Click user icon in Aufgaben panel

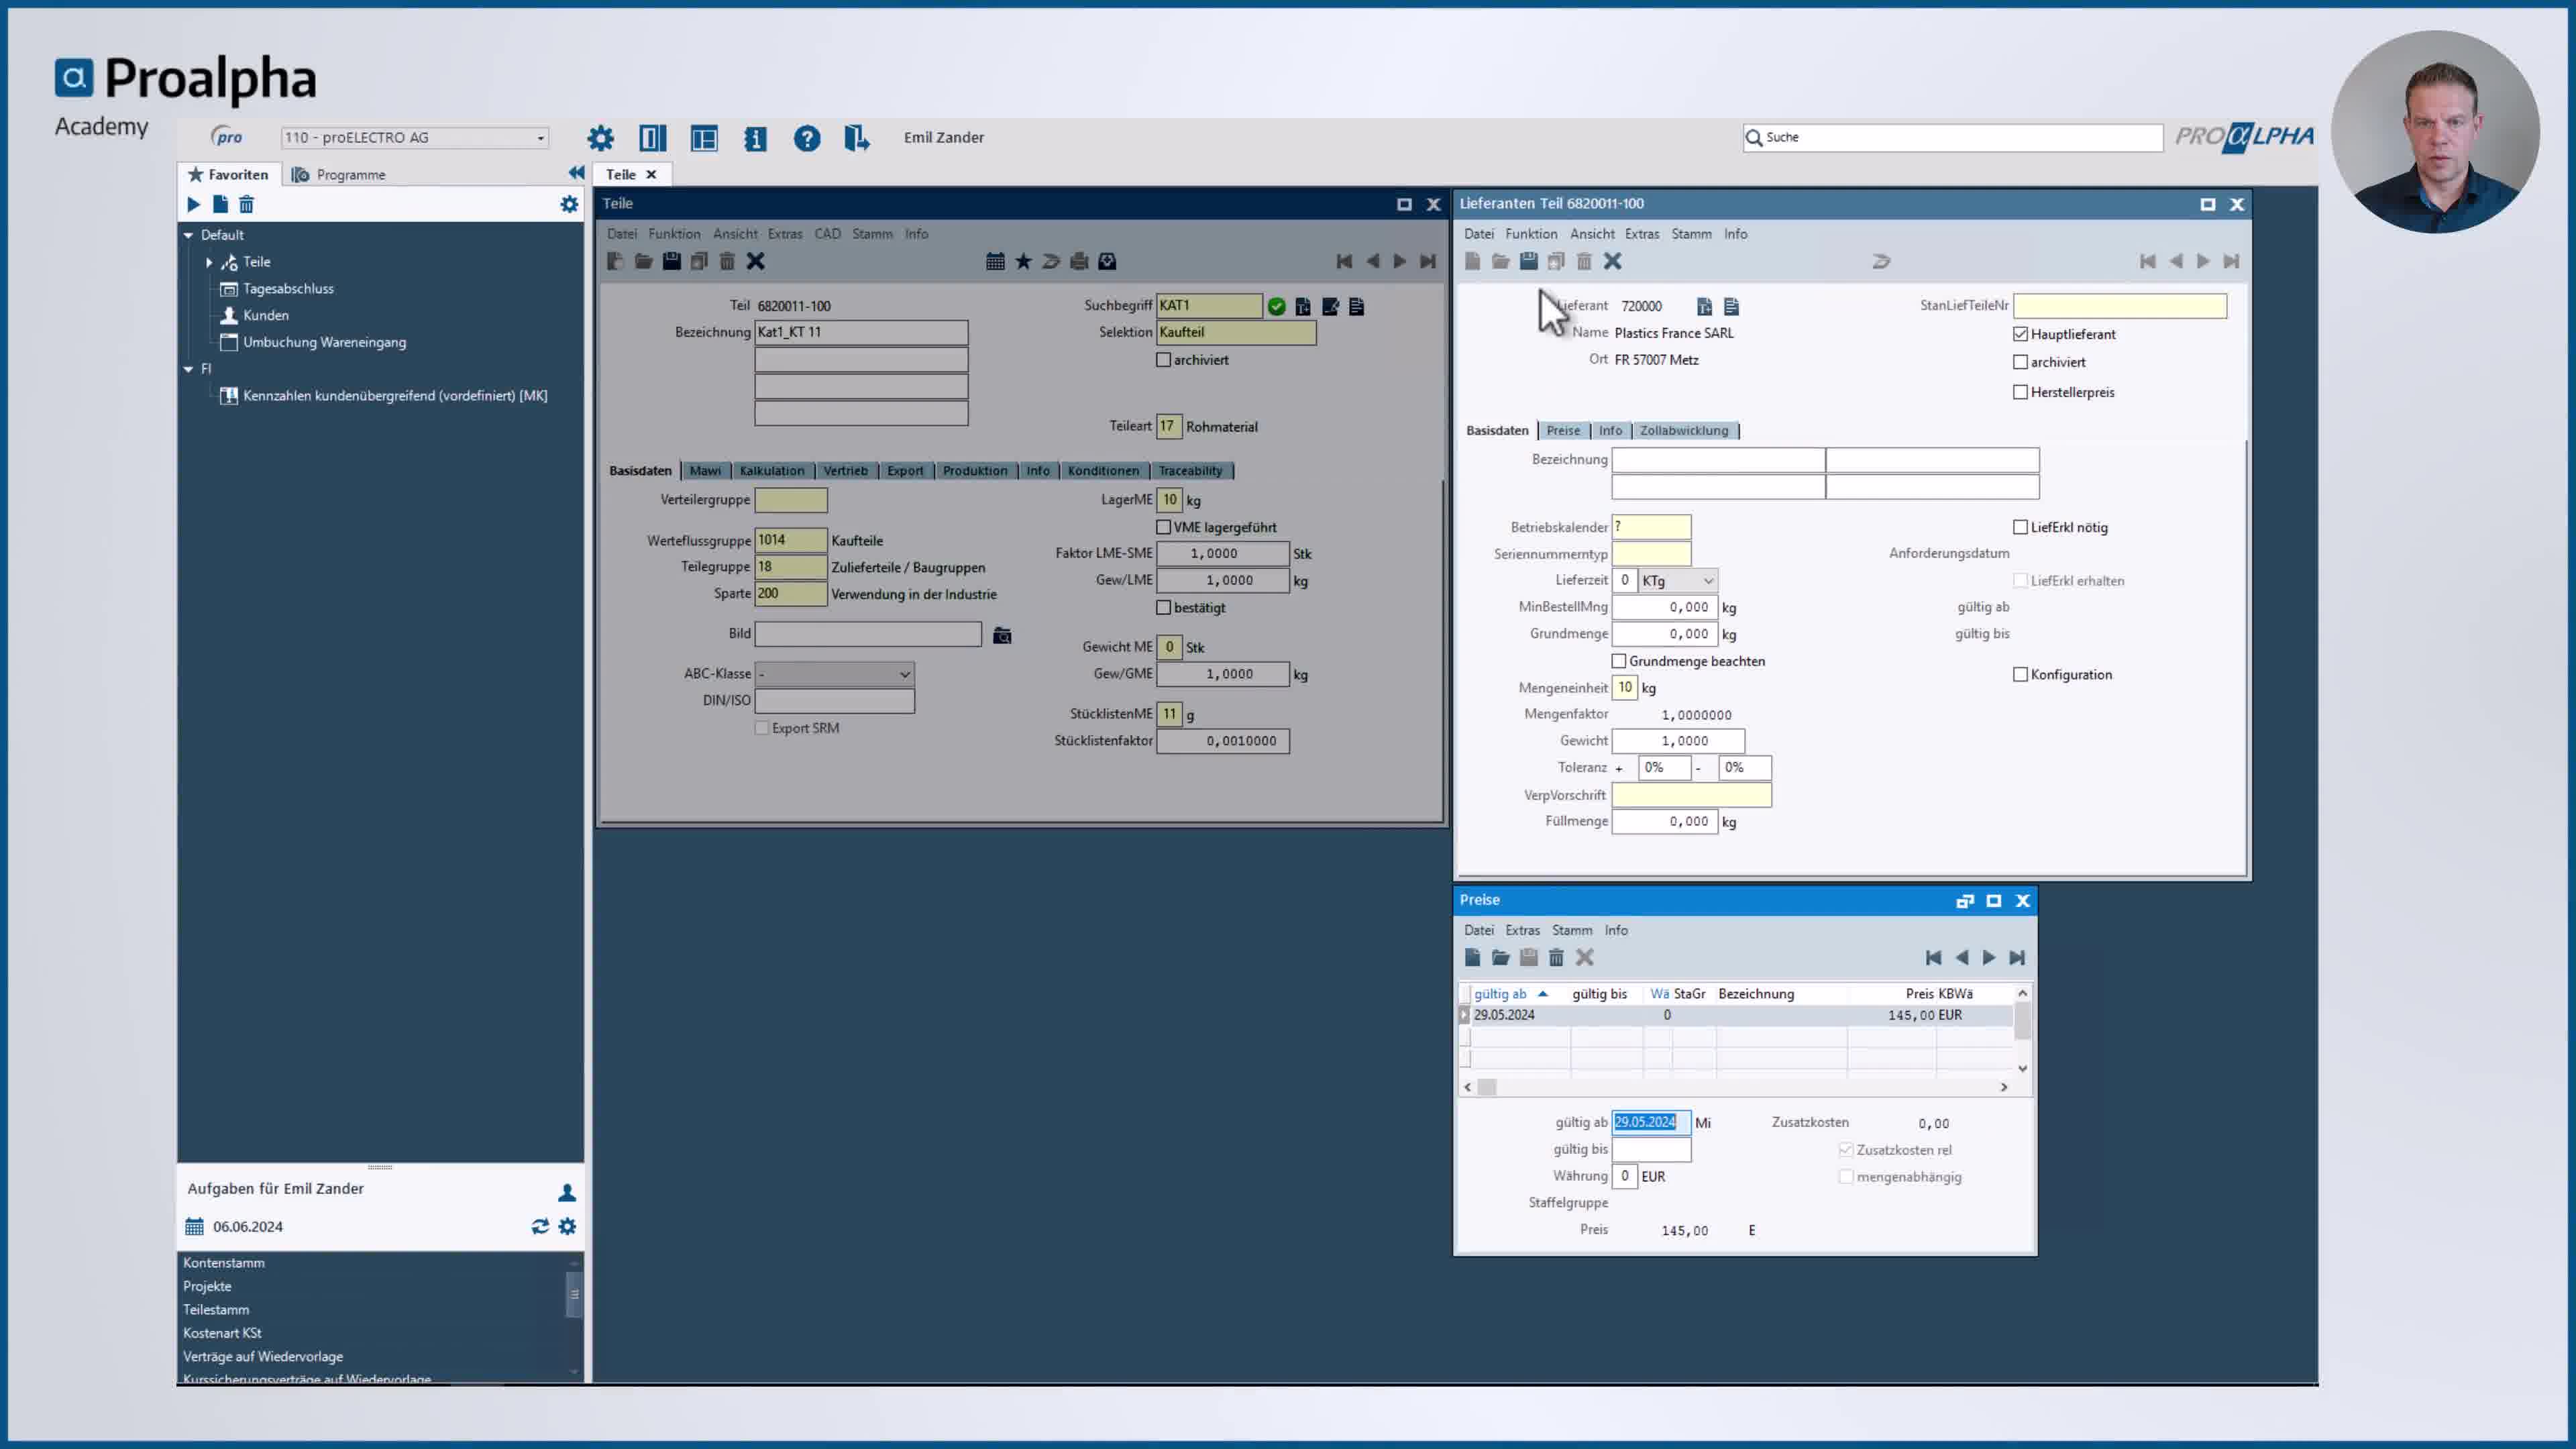(x=567, y=1192)
